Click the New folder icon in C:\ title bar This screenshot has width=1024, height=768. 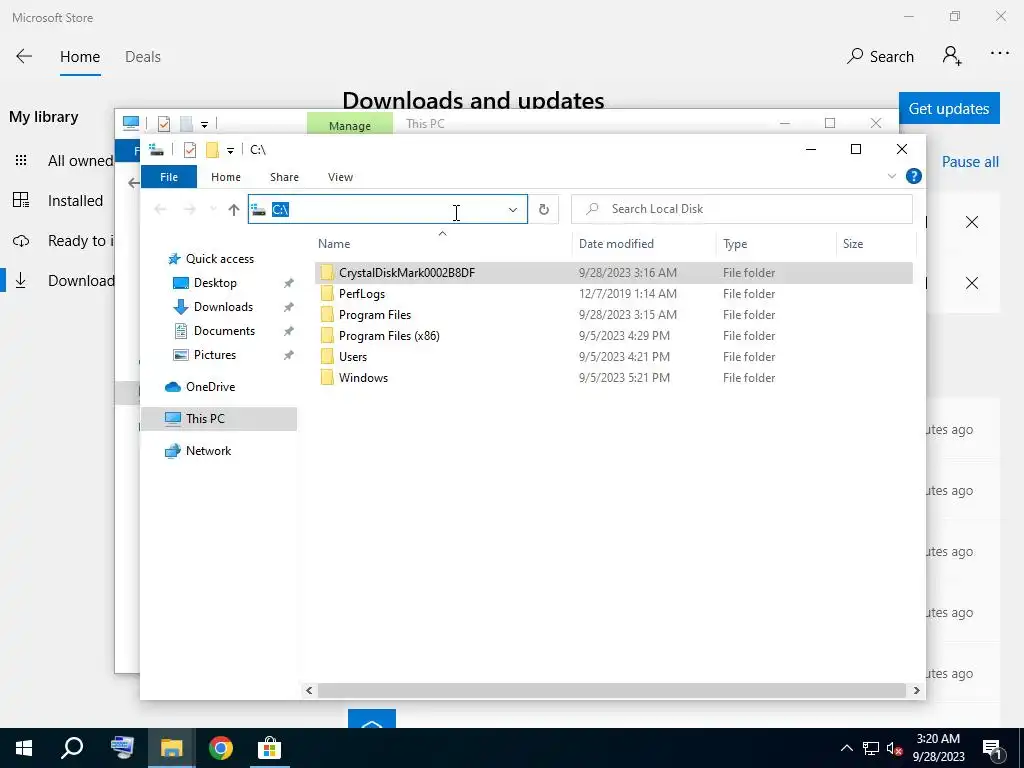[x=212, y=150]
